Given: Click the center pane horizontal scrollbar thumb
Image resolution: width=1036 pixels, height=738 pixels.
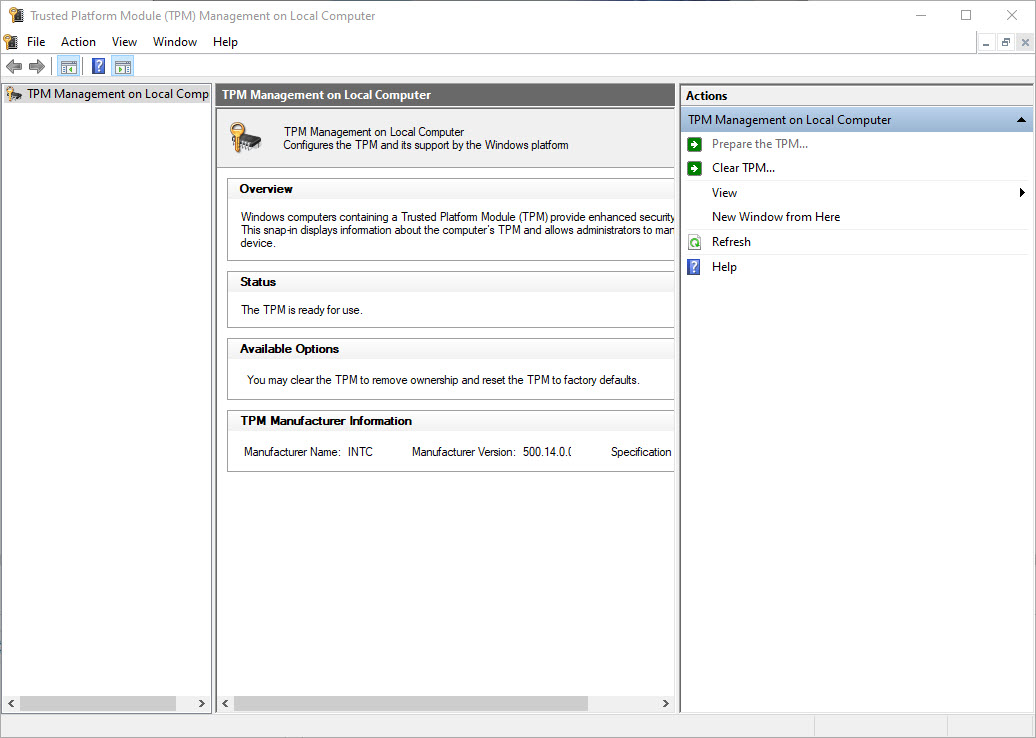Looking at the screenshot, I should click(x=410, y=704).
